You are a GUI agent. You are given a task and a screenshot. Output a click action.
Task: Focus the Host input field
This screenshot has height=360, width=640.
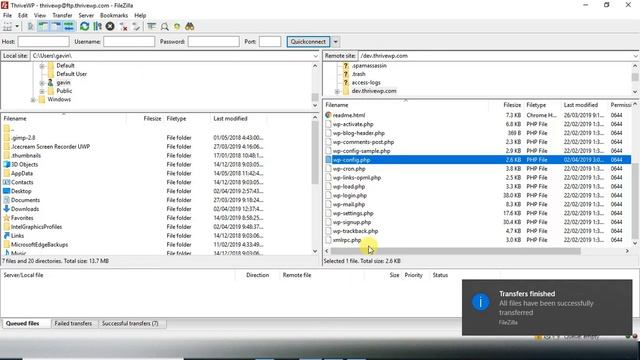click(43, 42)
